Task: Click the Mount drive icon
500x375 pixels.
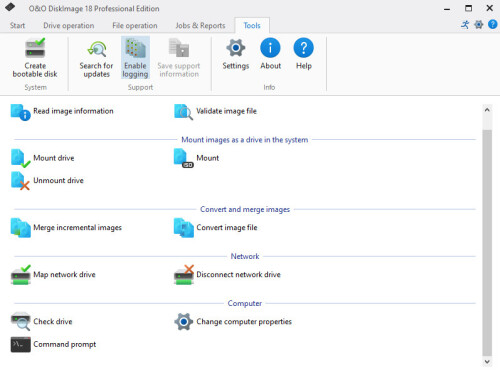Action: (21, 158)
